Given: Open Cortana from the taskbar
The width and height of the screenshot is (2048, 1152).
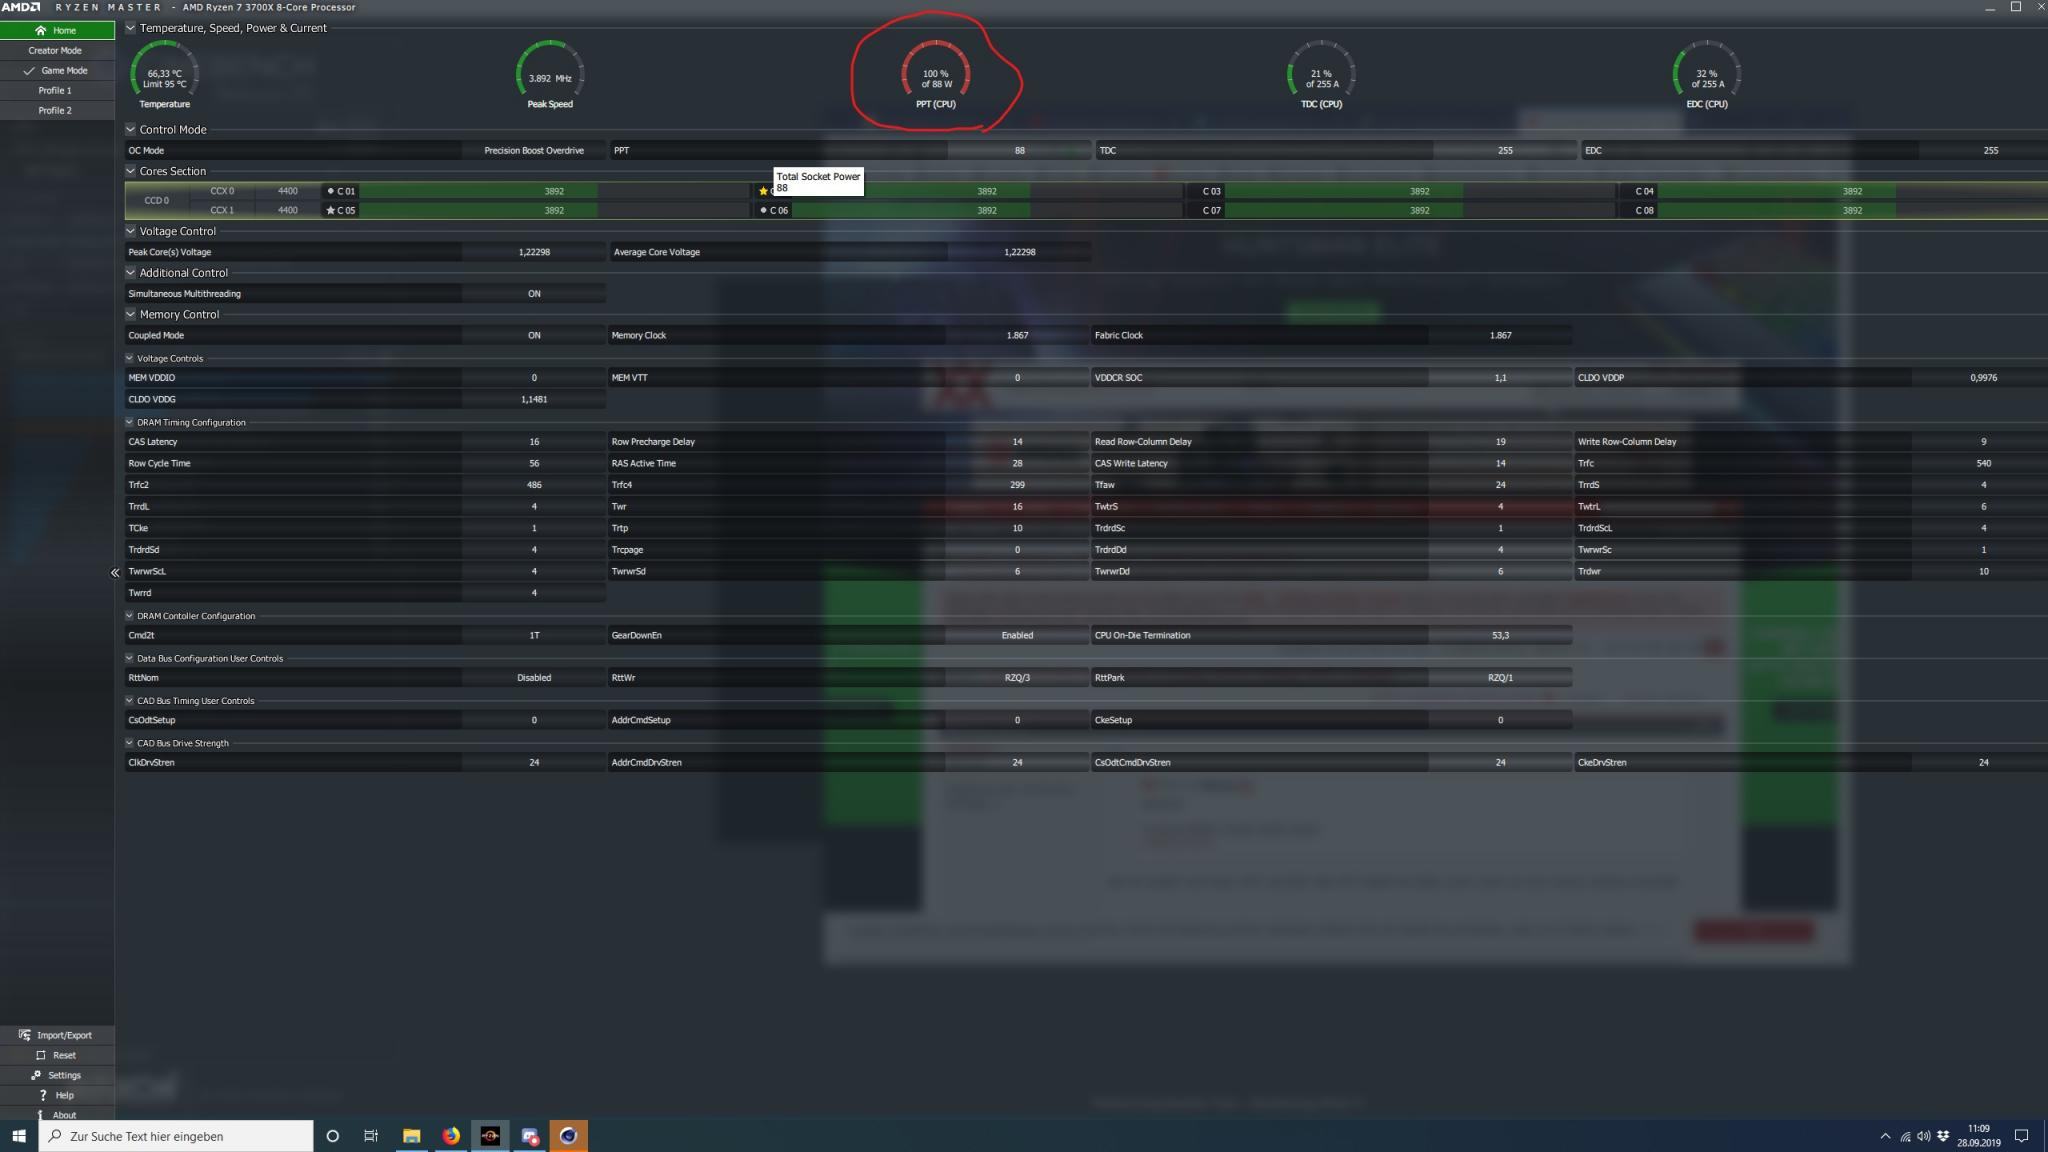Looking at the screenshot, I should [332, 1136].
